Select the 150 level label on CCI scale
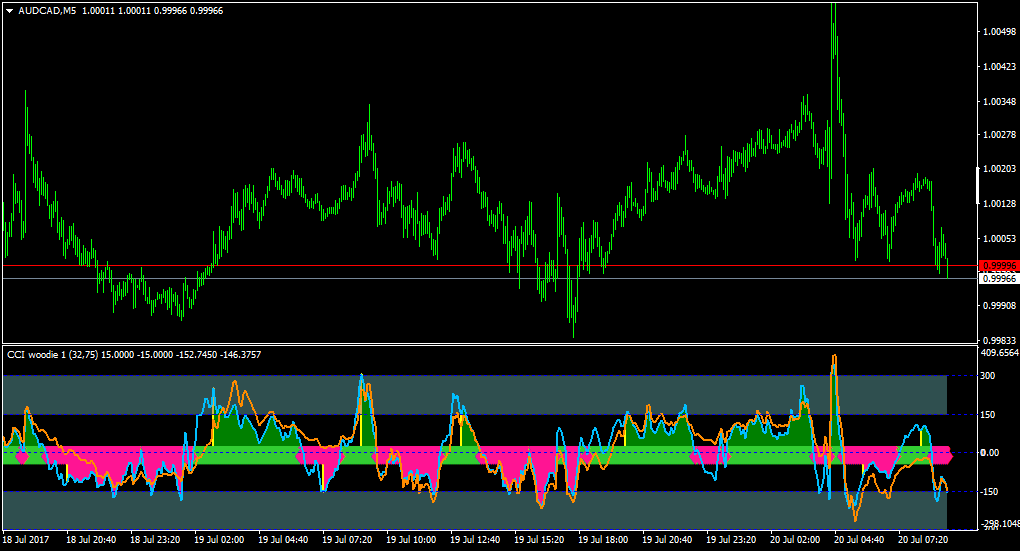Viewport: 1020px width, 551px height. [x=988, y=415]
